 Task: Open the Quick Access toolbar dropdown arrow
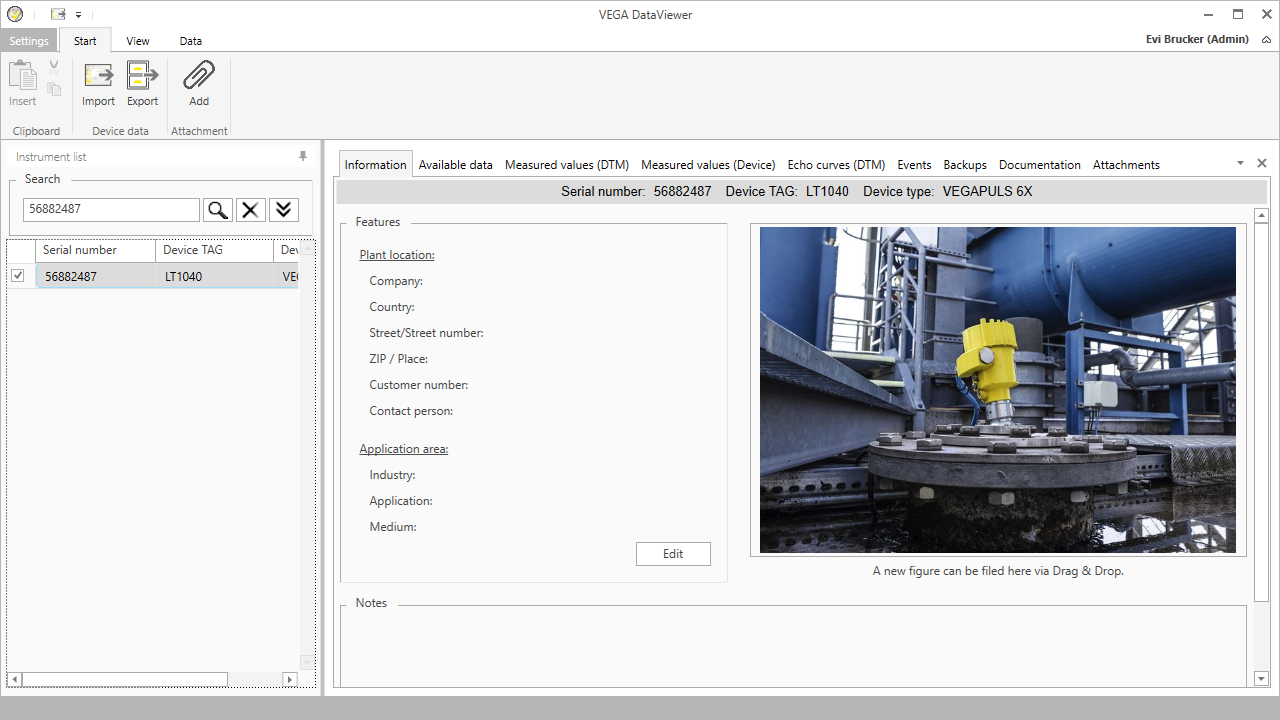tap(77, 14)
